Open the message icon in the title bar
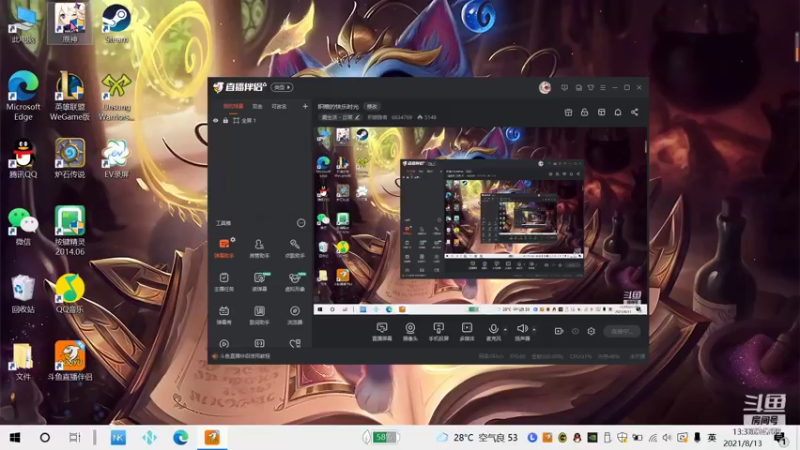800x450 pixels. (564, 88)
